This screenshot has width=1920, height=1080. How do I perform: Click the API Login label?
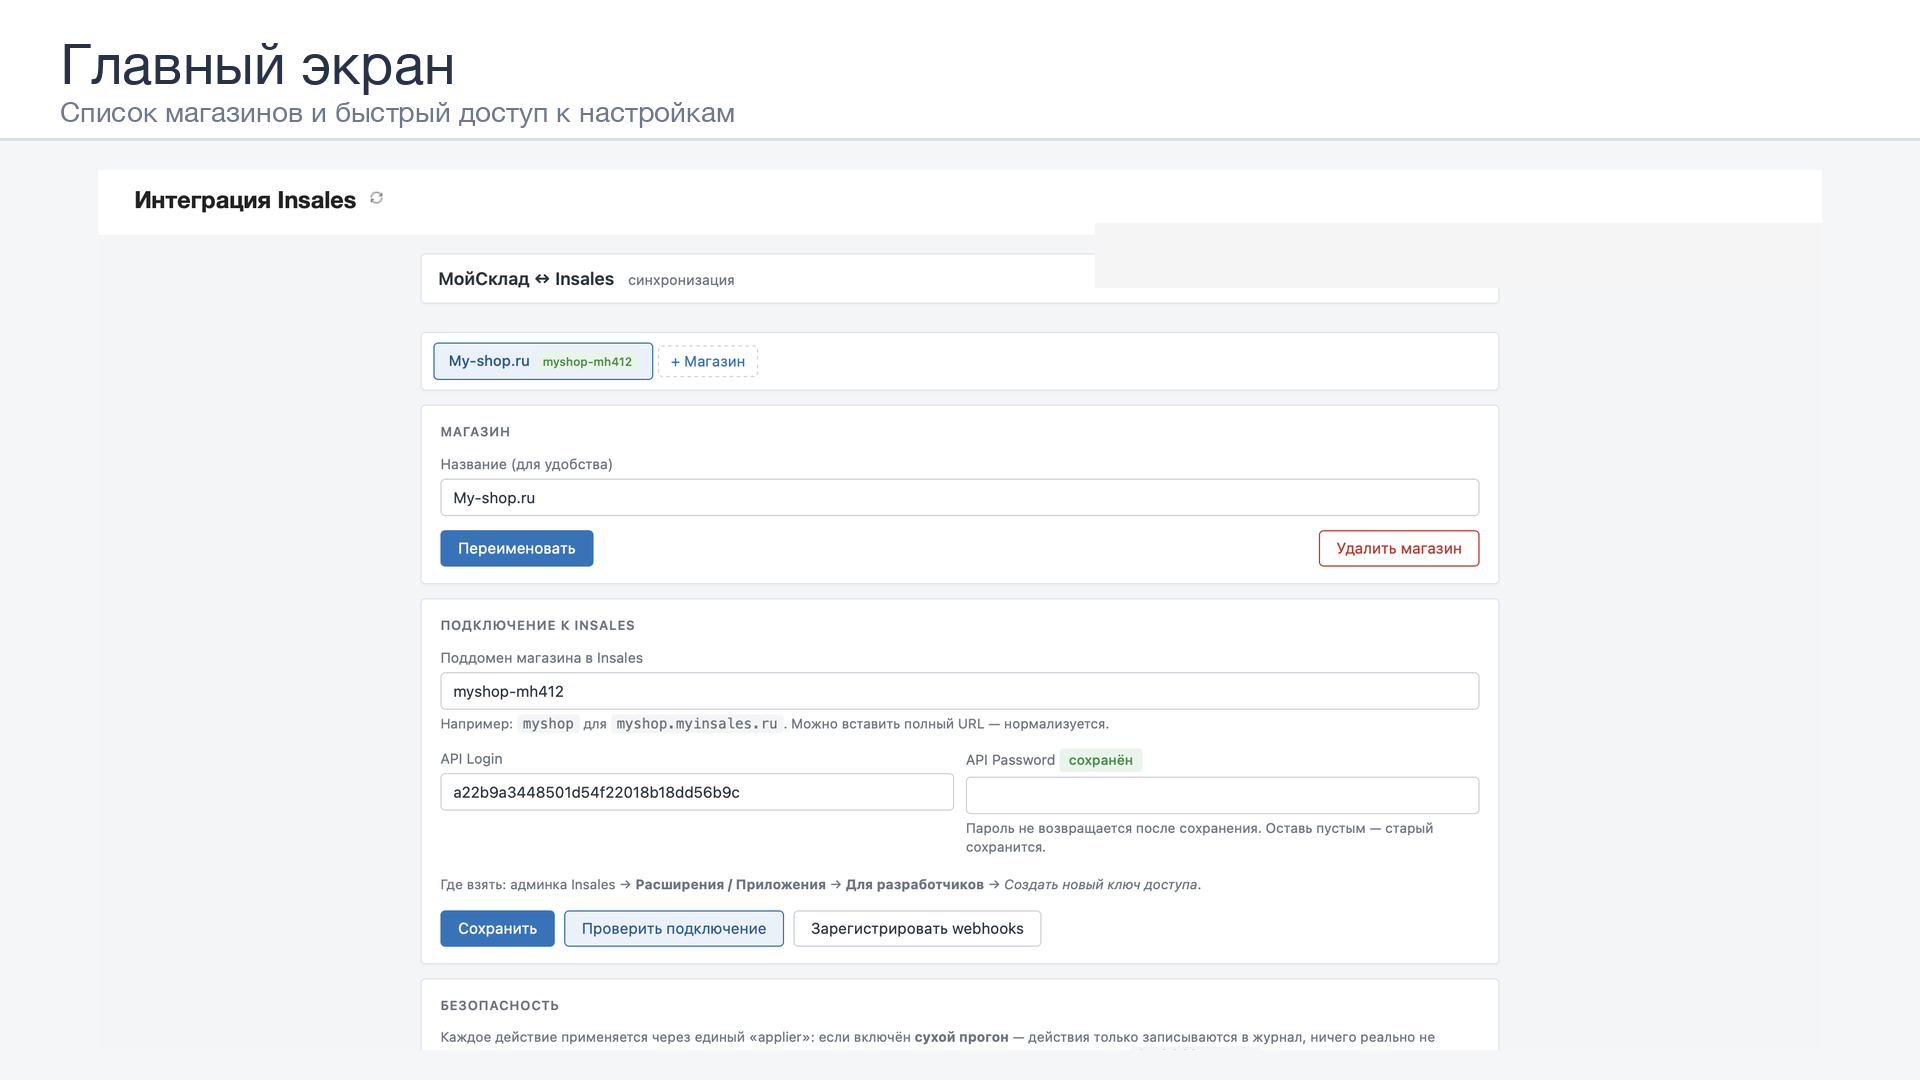[472, 759]
